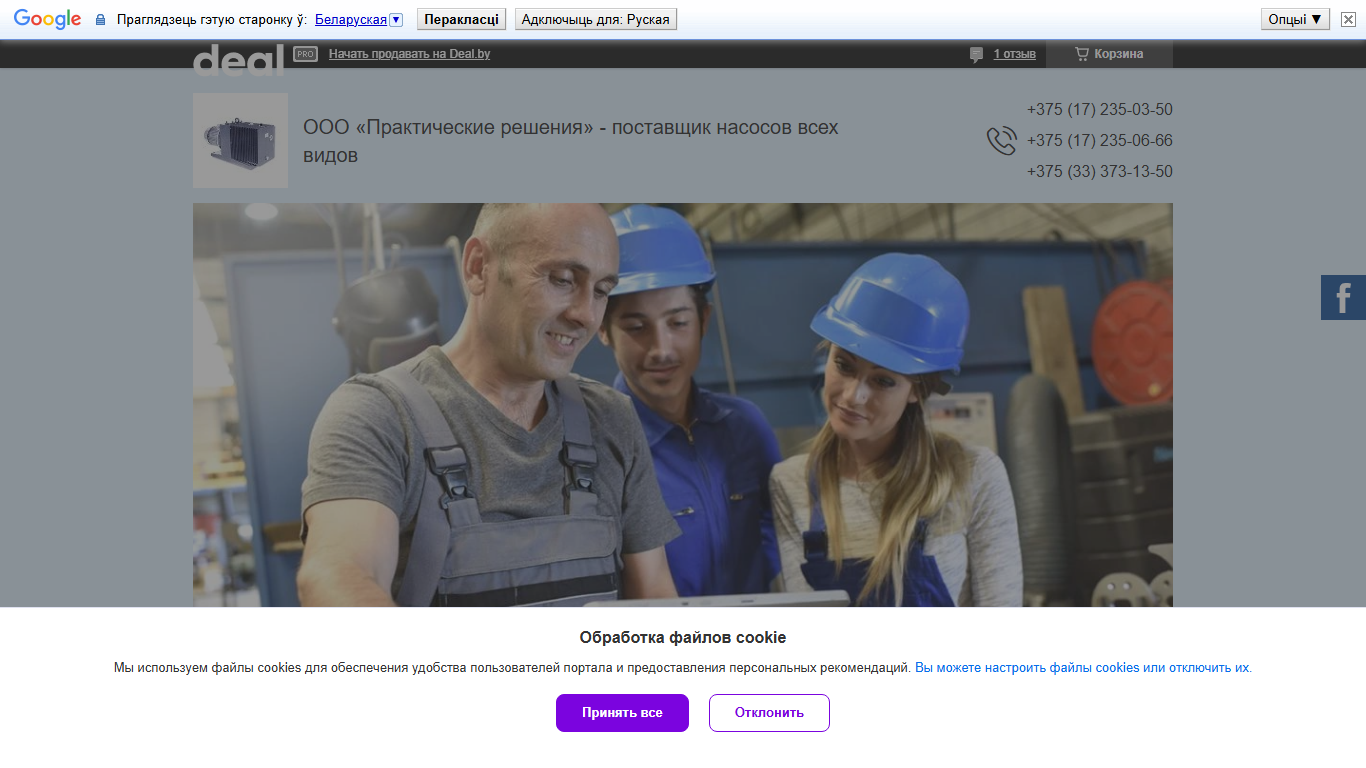Image resolution: width=1366 pixels, height=768 pixels.
Task: Click the review speech bubble icon
Action: pyautogui.click(x=977, y=55)
